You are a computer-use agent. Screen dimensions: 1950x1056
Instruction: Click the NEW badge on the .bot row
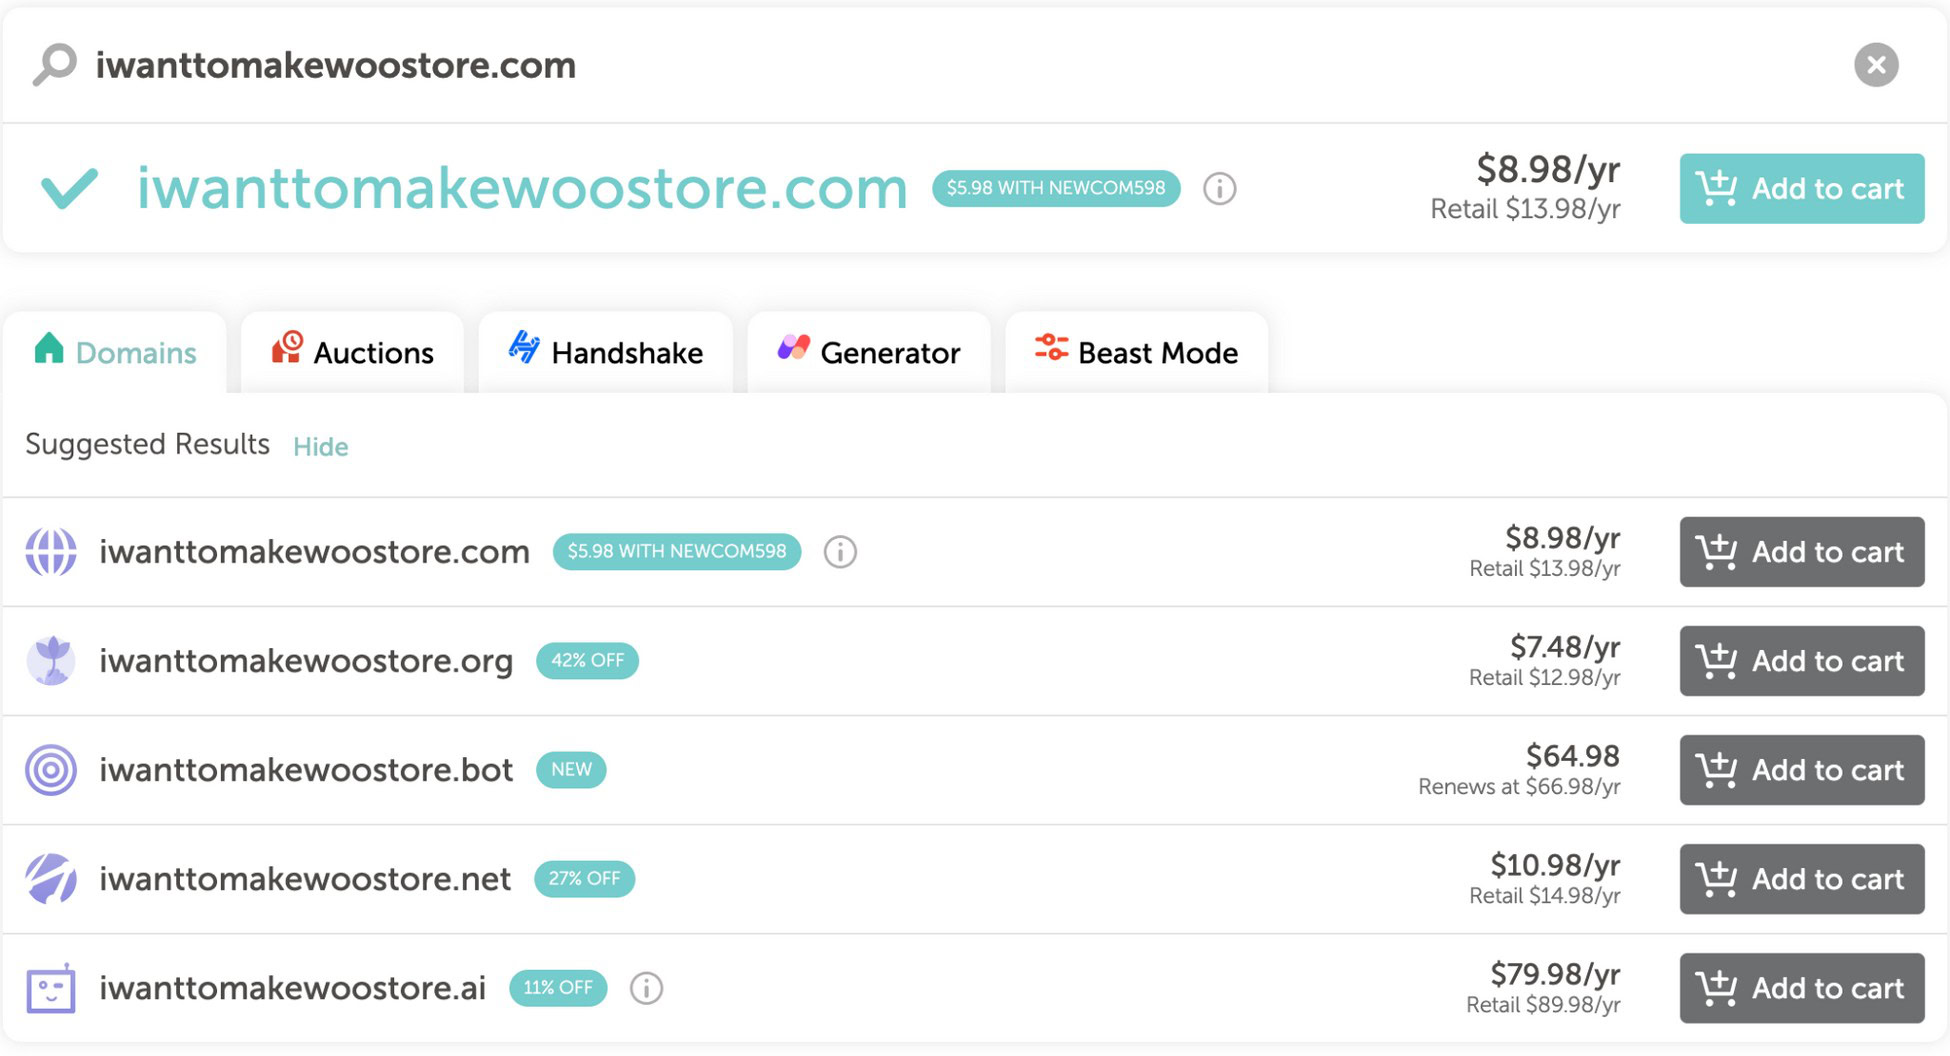coord(571,770)
